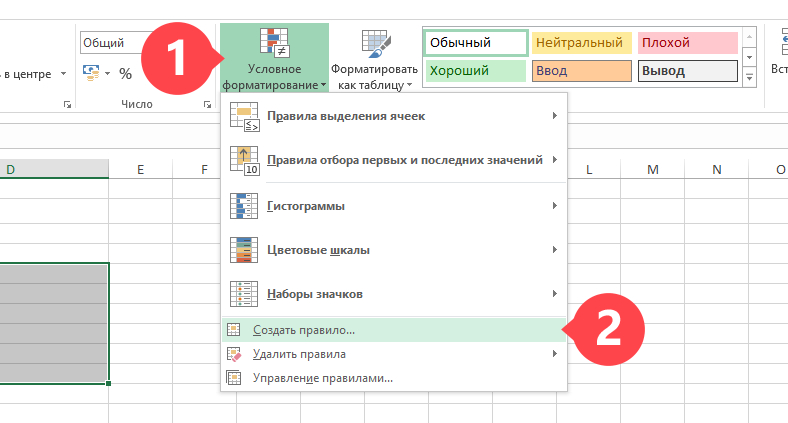Select column M header
The width and height of the screenshot is (788, 423).
(653, 170)
